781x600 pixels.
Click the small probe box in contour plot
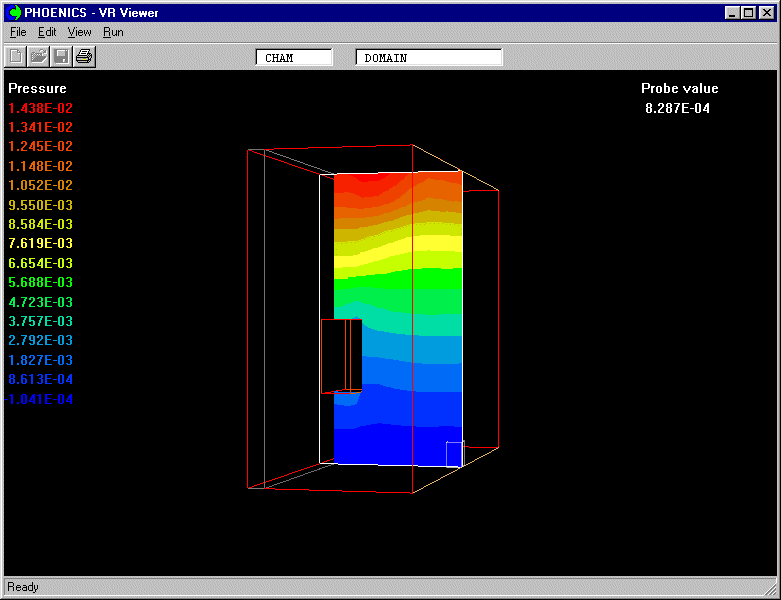tap(454, 453)
